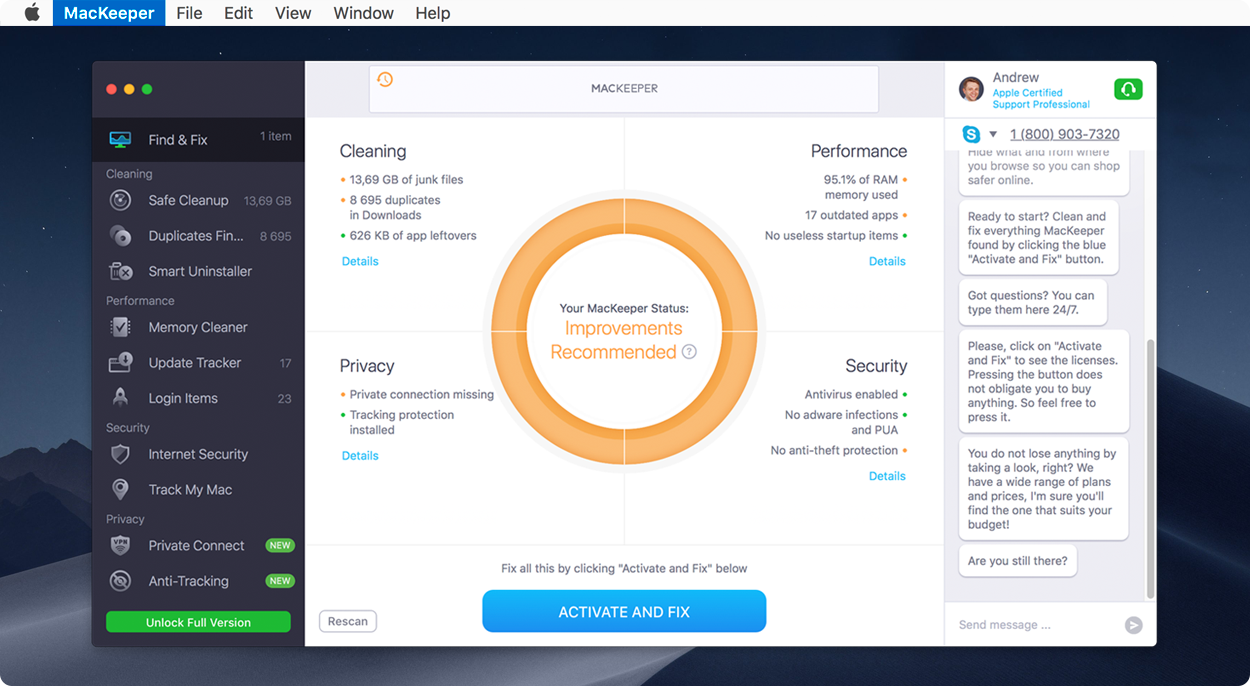Click the Activate and Fix button
Screen dimensions: 1250x686
tap(624, 611)
